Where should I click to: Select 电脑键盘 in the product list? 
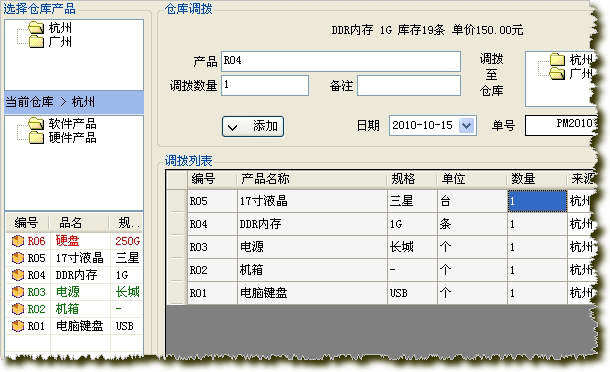pos(80,326)
